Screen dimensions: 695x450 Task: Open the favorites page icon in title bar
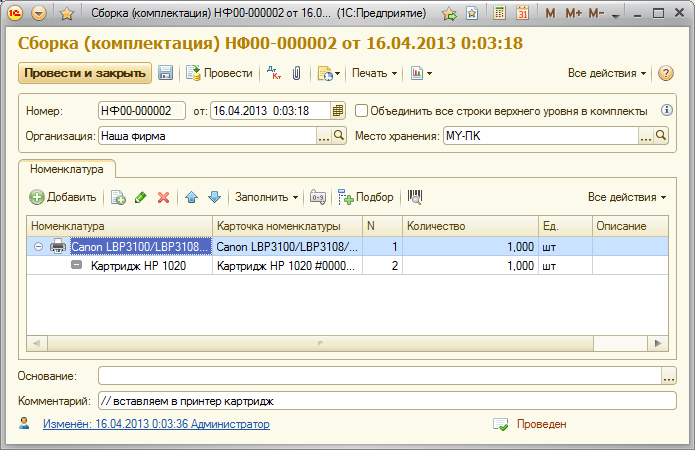click(x=472, y=14)
